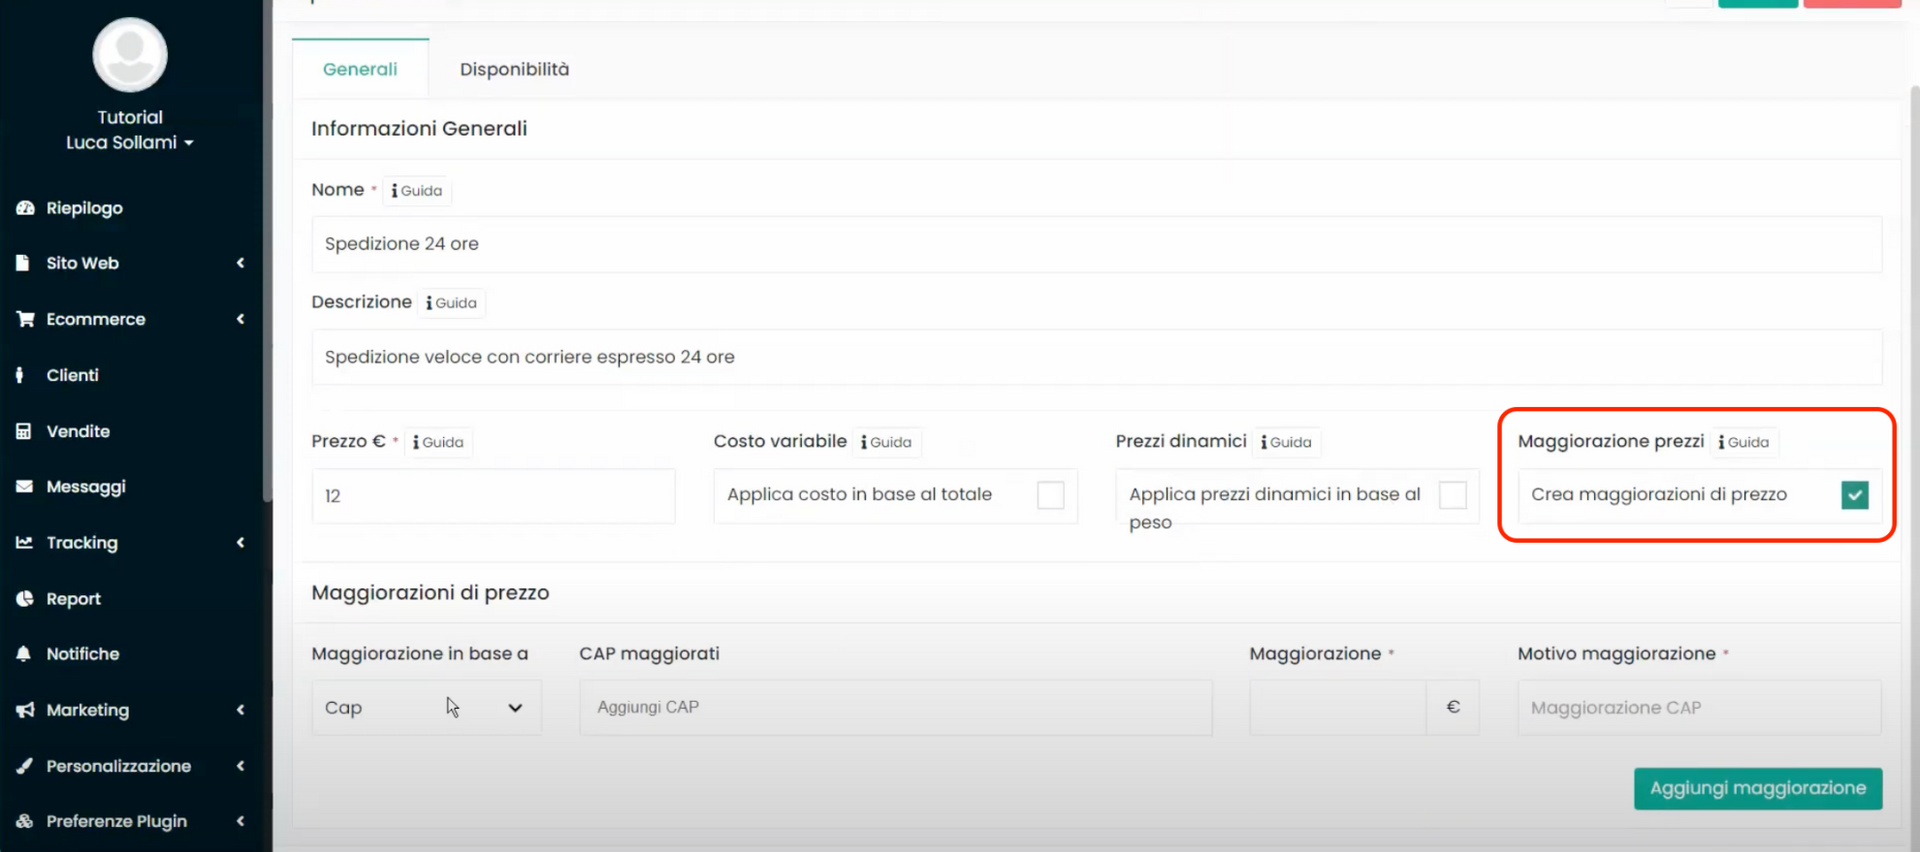Open the Cap maggiorazione dropdown
Viewport: 1920px width, 852px height.
(426, 708)
